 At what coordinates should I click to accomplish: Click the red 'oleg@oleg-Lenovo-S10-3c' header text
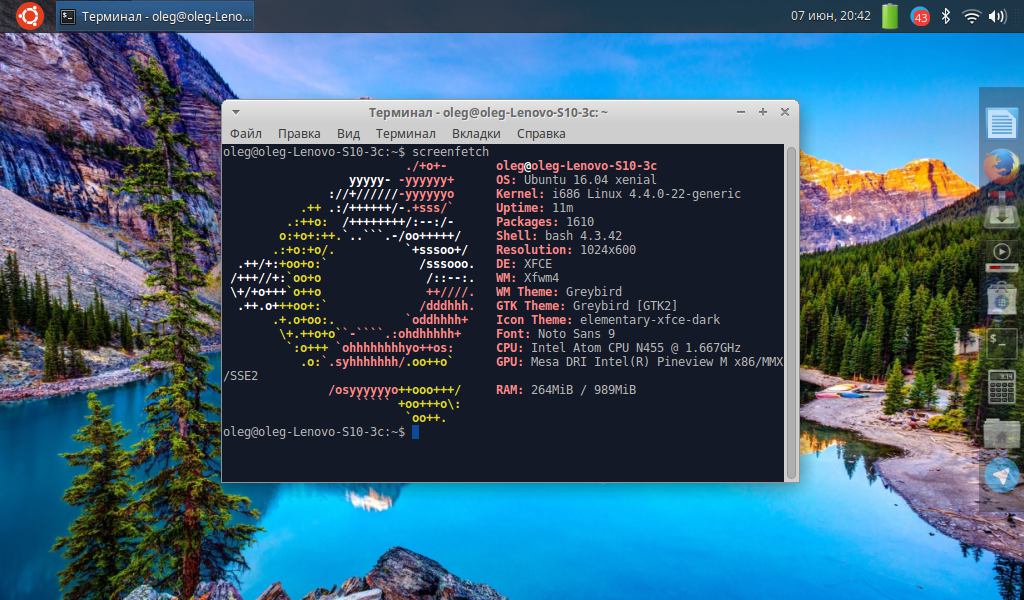[x=576, y=166]
